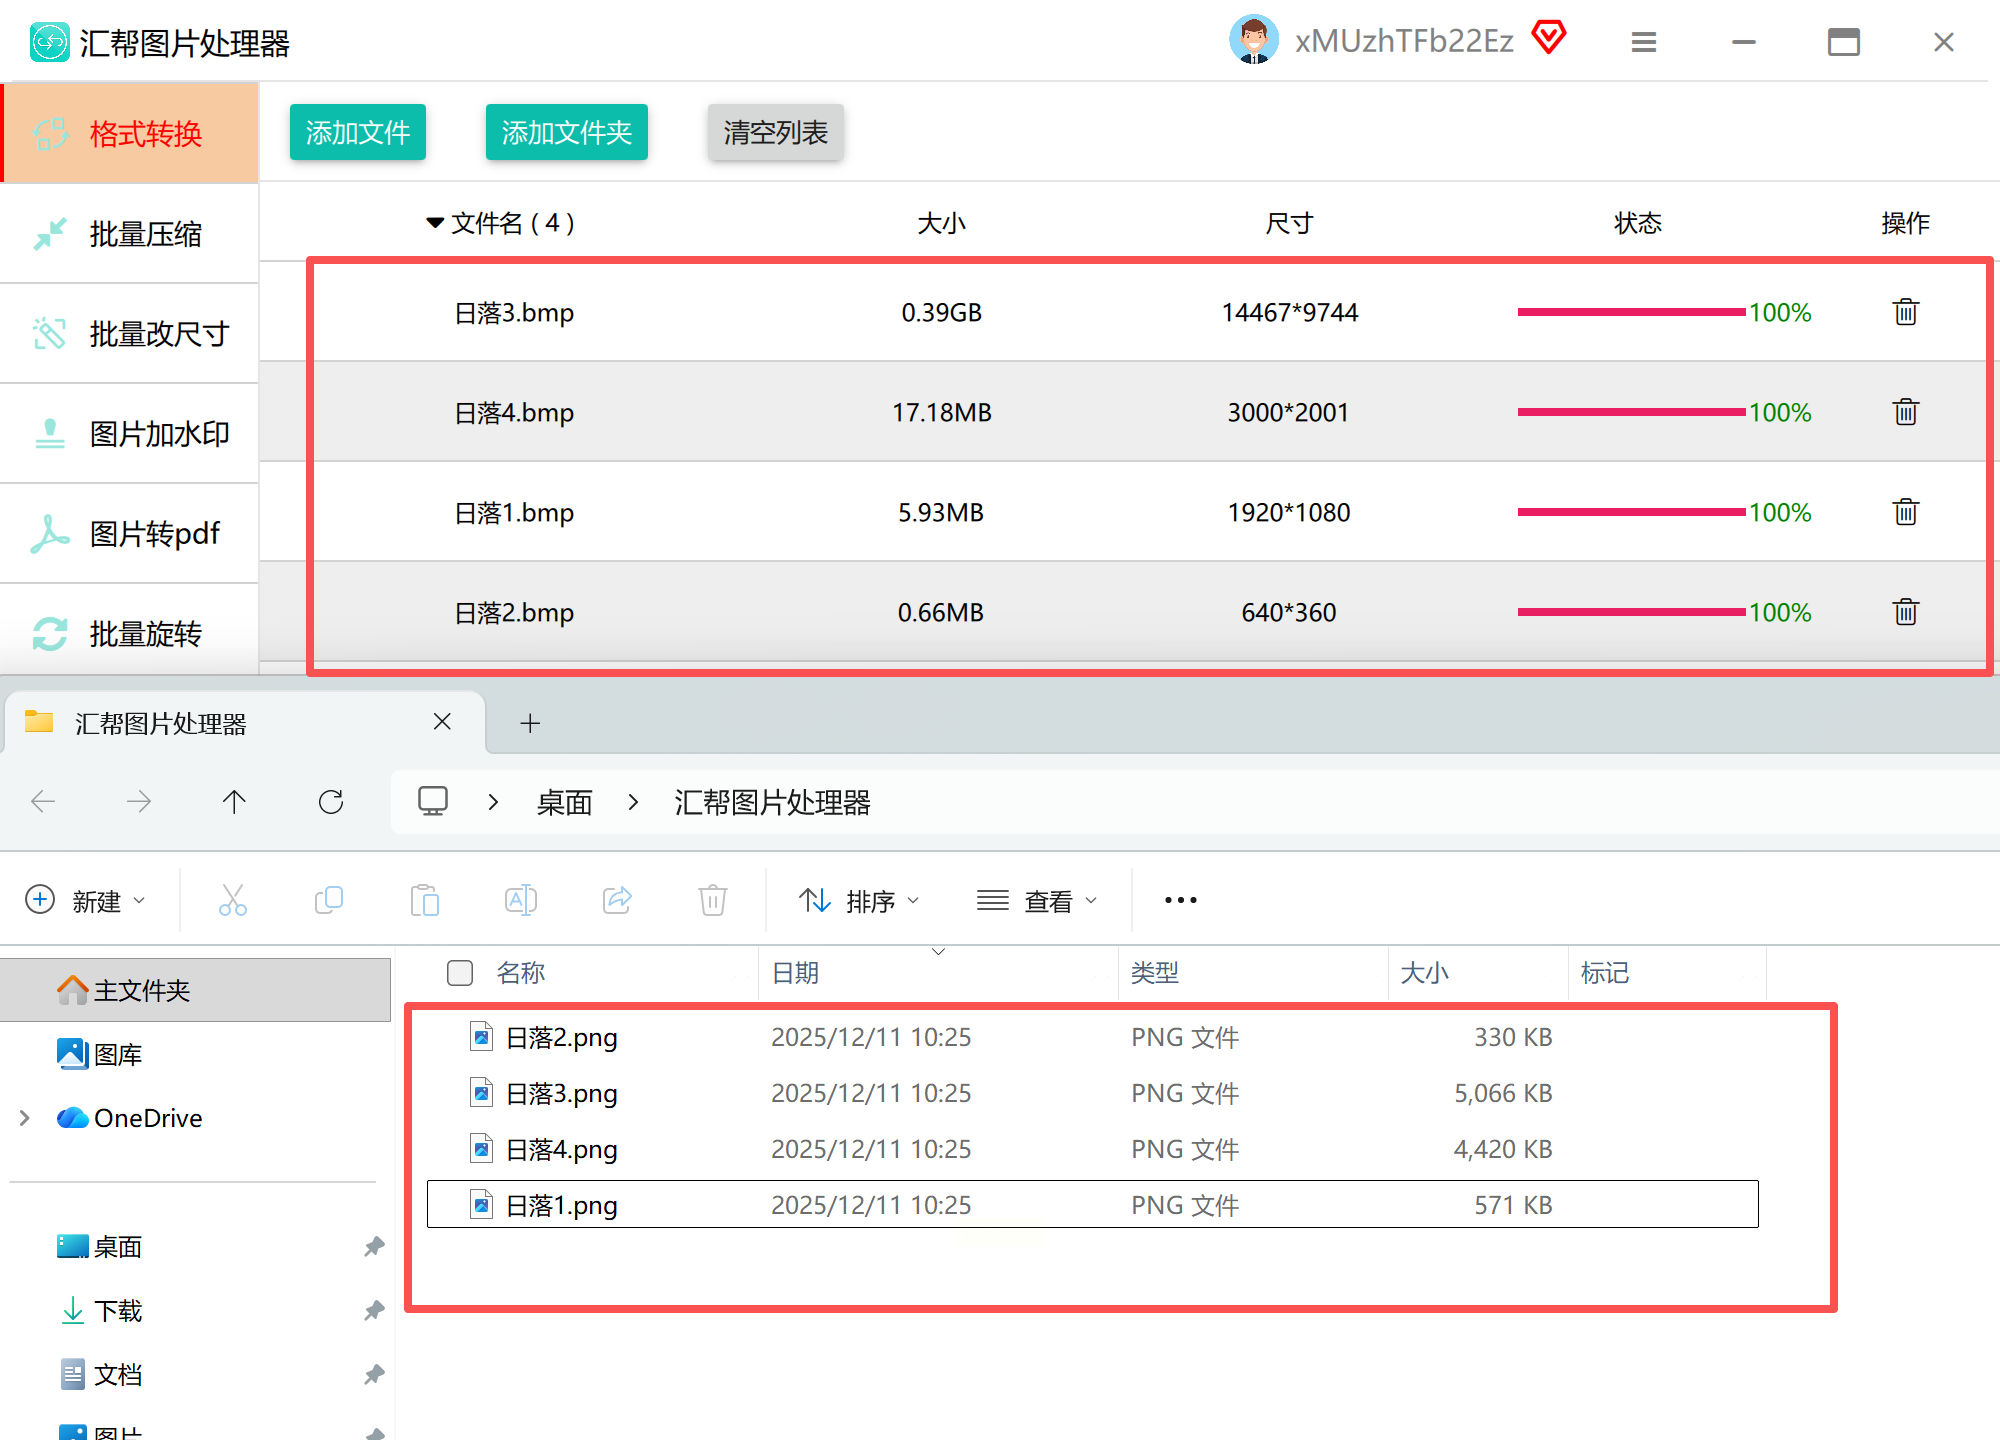Click trash icon for 日落2.bmp row
2000x1440 pixels.
click(x=1905, y=612)
